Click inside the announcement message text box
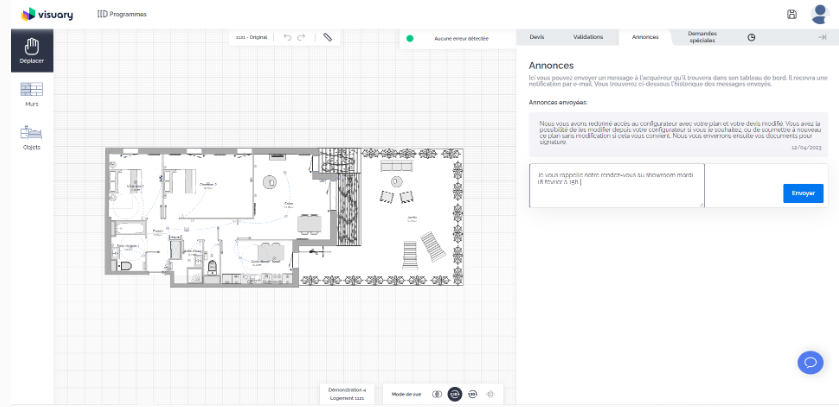 click(x=616, y=185)
